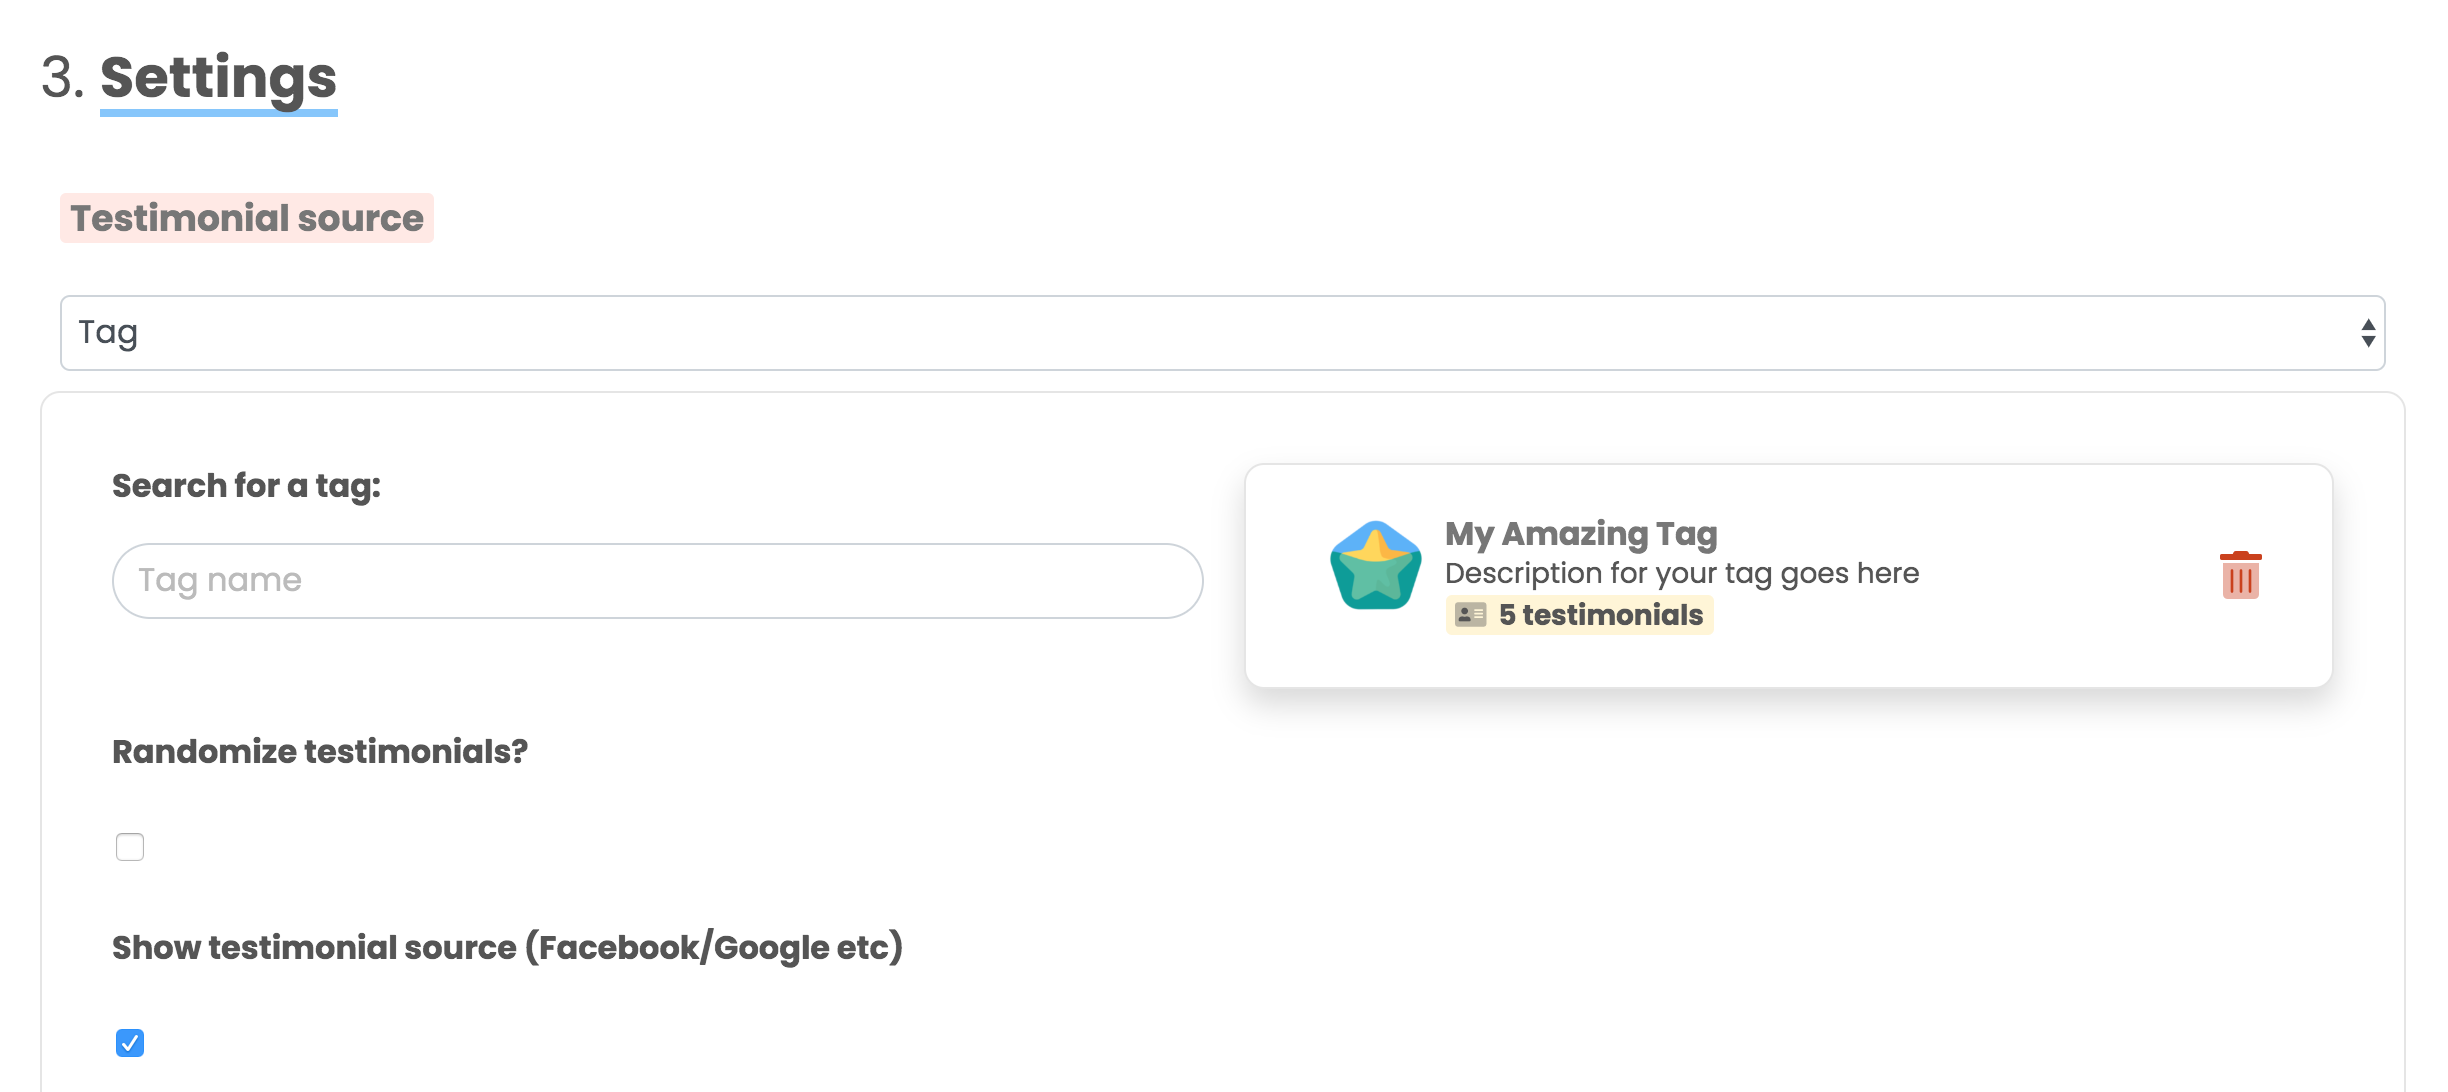Delete My Amazing Tag with trash icon
Screen dimensions: 2448x1092
2240,575
